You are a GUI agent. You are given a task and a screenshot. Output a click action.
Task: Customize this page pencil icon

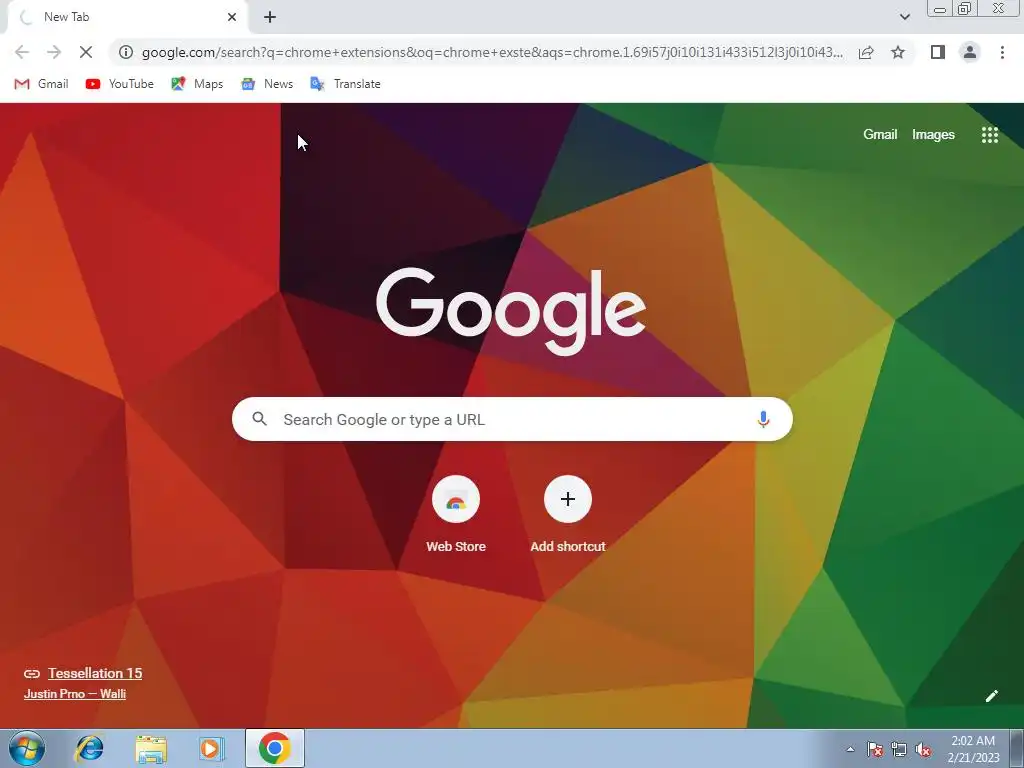(991, 696)
